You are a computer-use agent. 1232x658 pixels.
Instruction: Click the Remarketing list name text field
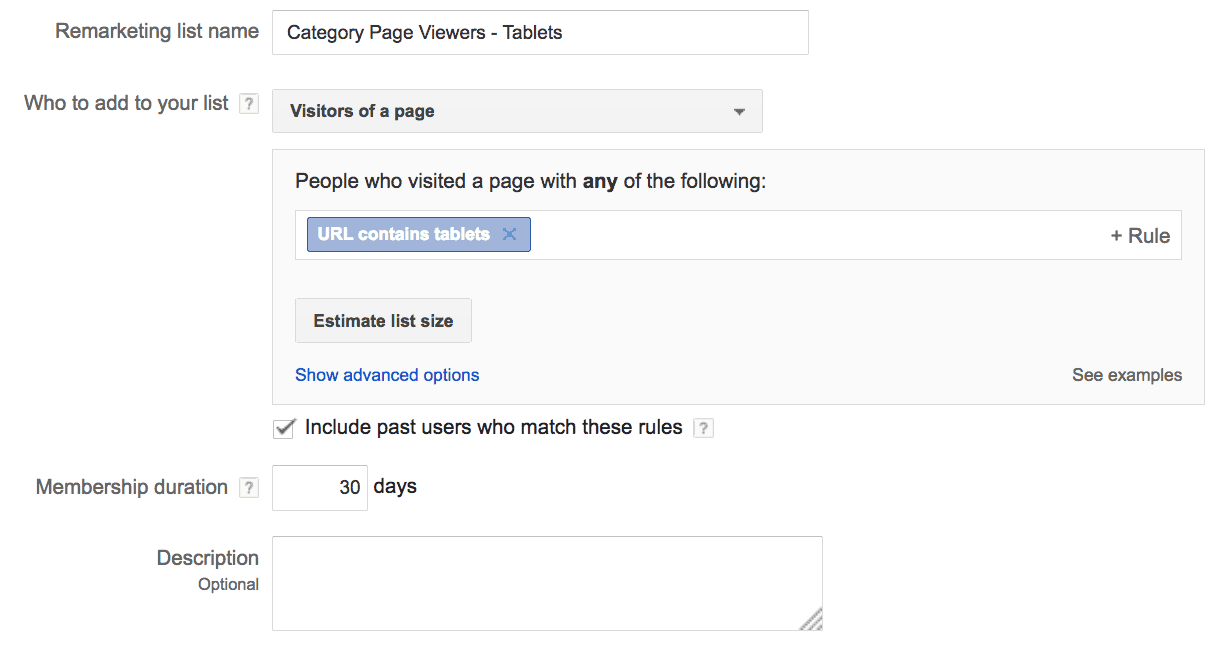point(540,33)
